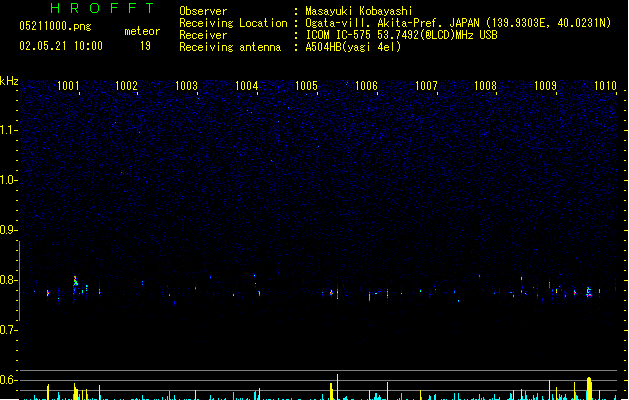Select the Ogata-vill. Akita-Pref. JAPAN location text
This screenshot has height=400, width=629.
(458, 23)
